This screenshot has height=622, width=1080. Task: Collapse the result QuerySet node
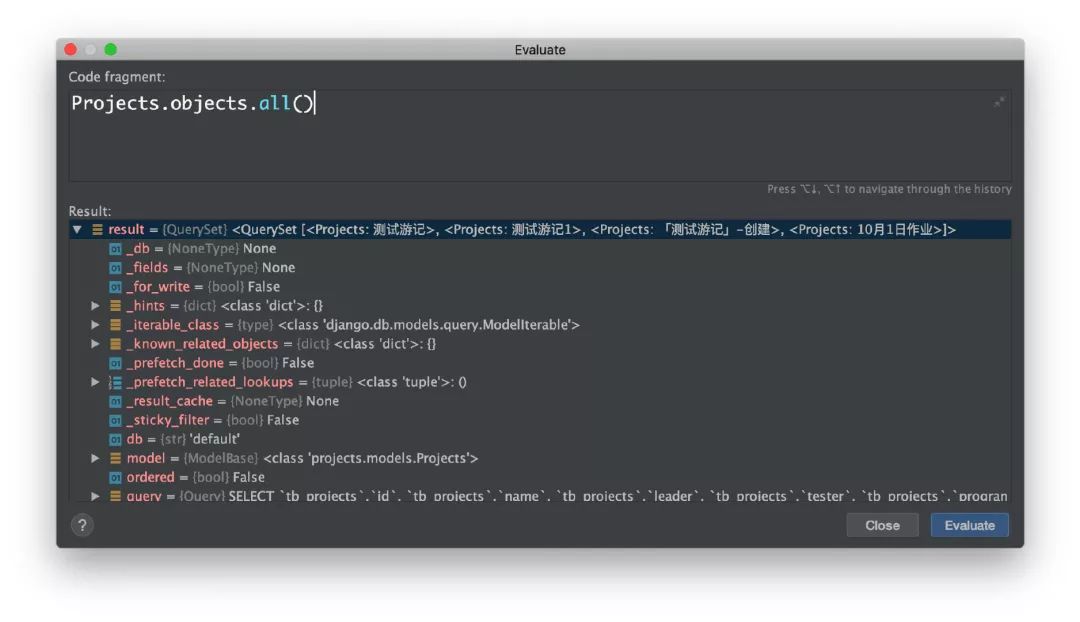tap(77, 229)
